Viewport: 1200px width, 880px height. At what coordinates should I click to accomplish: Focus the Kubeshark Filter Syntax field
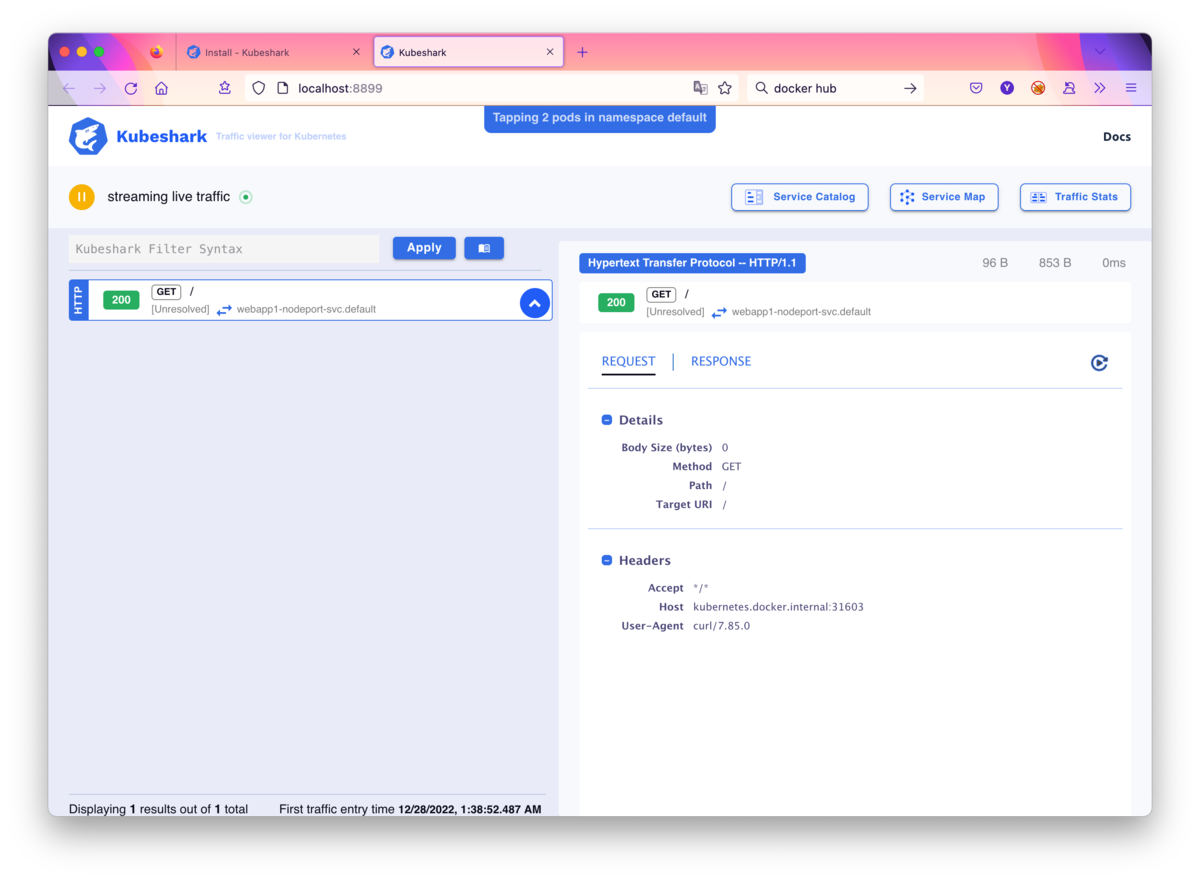click(x=224, y=249)
